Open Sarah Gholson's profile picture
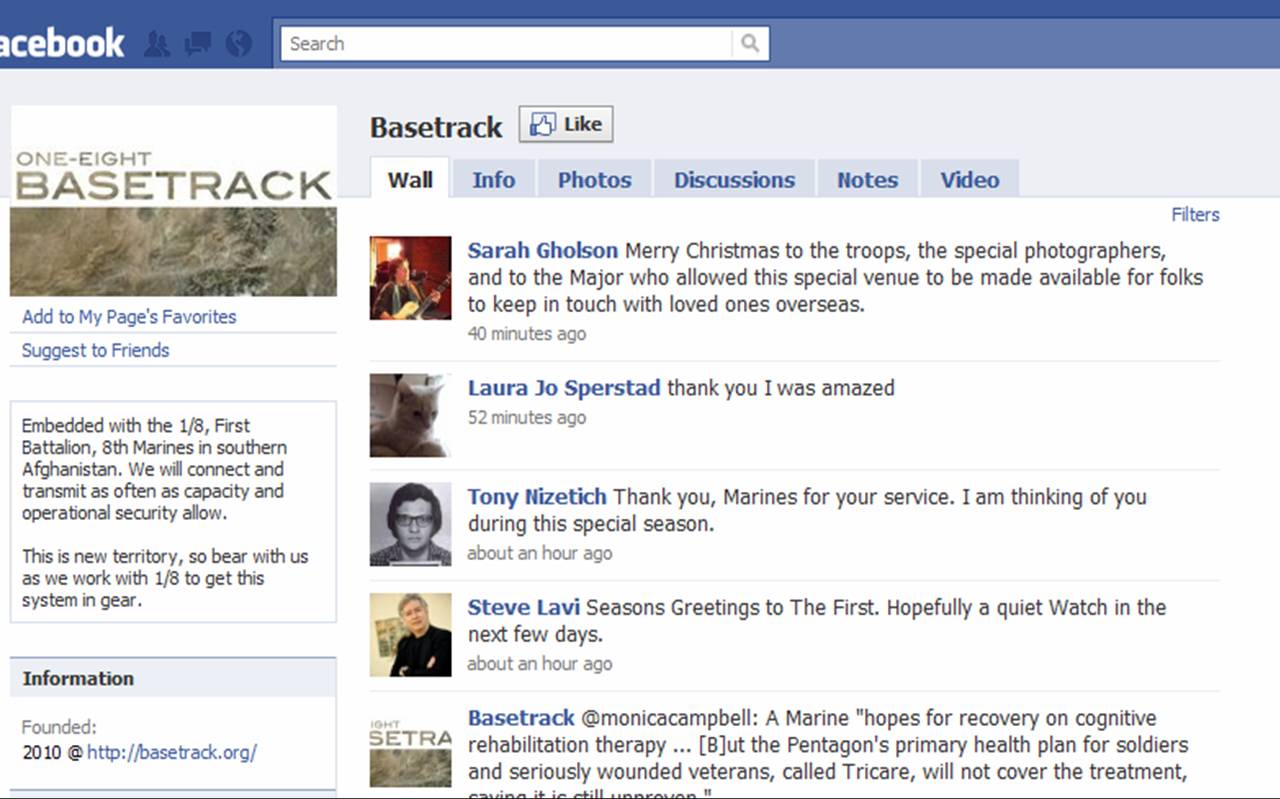Screen dimensions: 1280x799 coord(410,278)
